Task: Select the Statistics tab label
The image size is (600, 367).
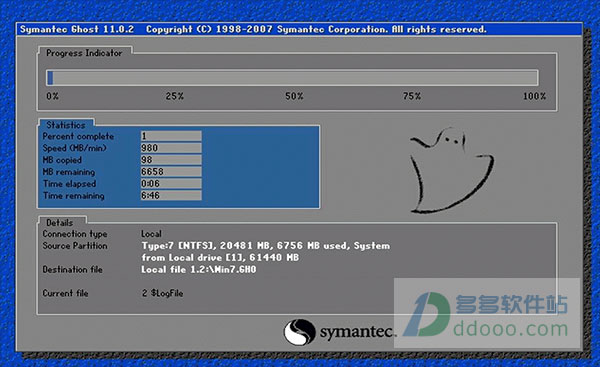Action: pos(66,125)
